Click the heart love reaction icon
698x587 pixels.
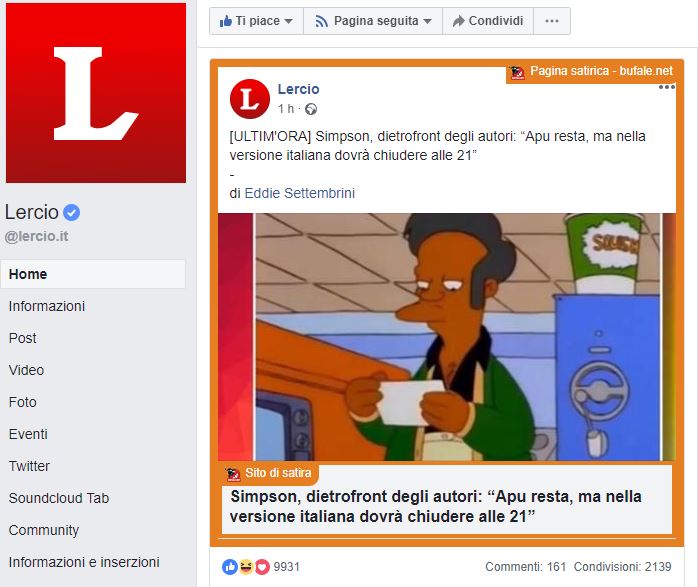262,567
